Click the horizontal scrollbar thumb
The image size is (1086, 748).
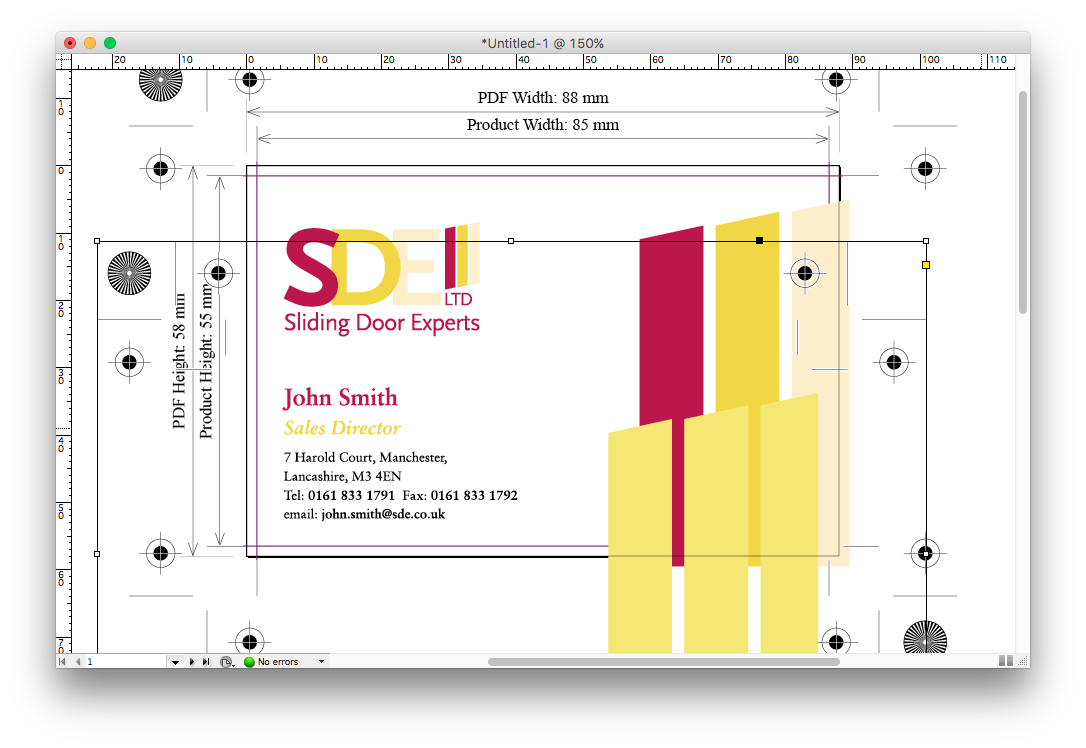click(665, 660)
